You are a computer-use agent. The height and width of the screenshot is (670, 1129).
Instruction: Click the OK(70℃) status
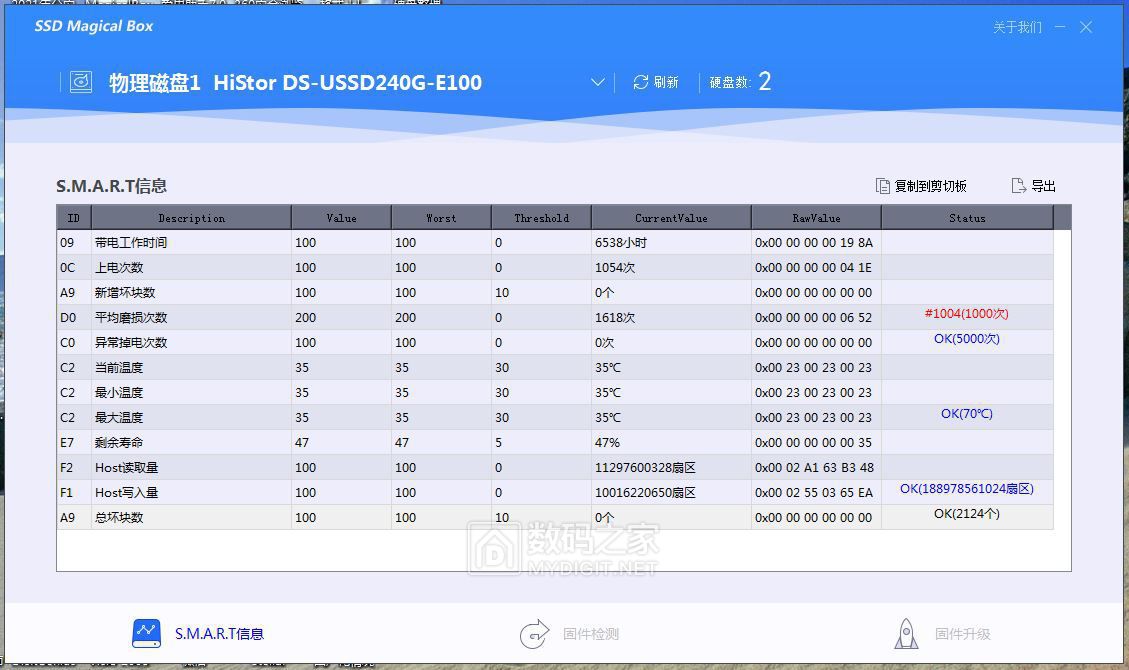pyautogui.click(x=966, y=414)
